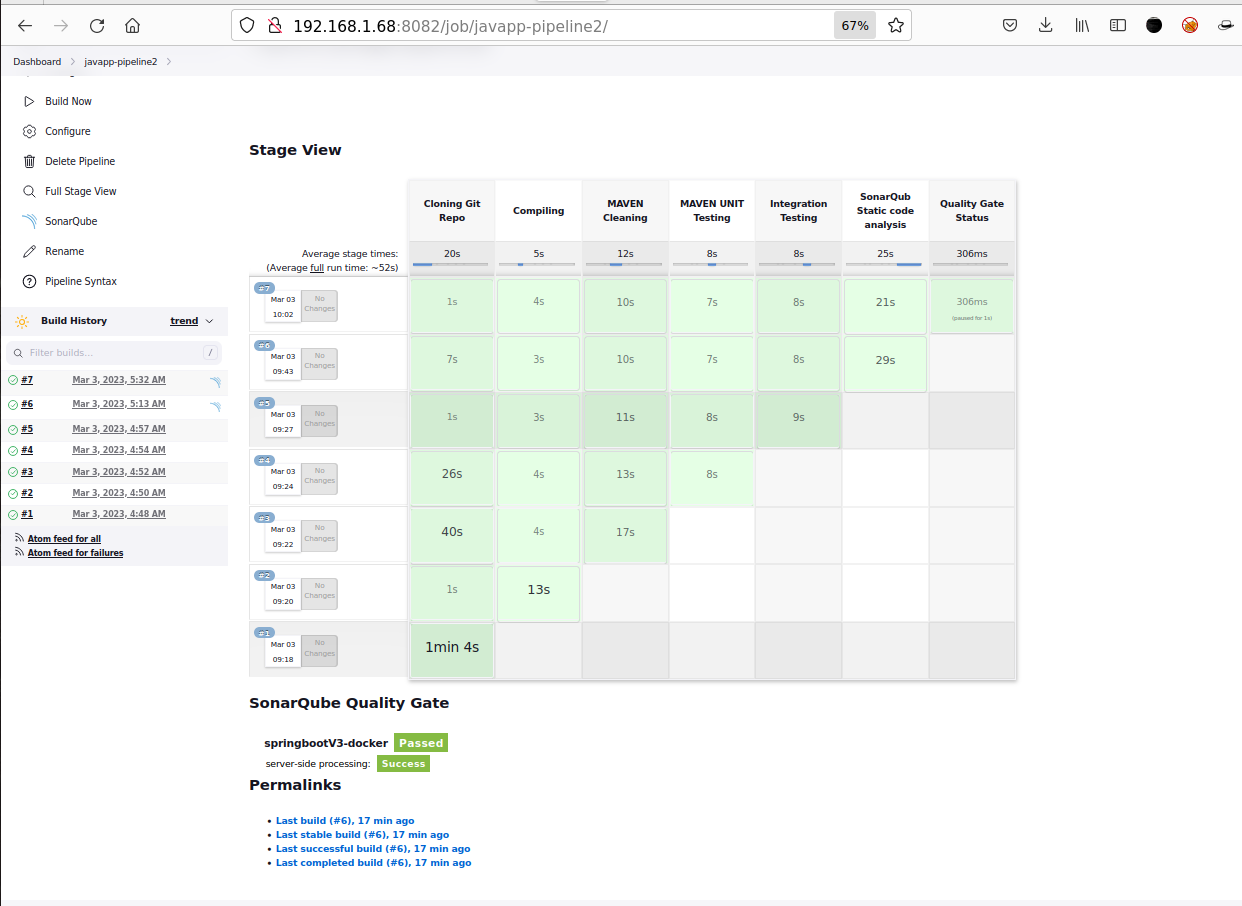This screenshot has width=1242, height=906.
Task: Open Atom feed for failures link
Action: pyautogui.click(x=75, y=553)
